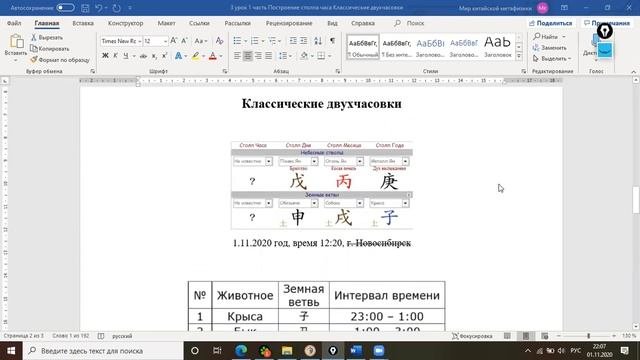Viewport: 640px width, 360px height.
Task: Open Quick Access Toolbar customization
Action: coord(130,8)
